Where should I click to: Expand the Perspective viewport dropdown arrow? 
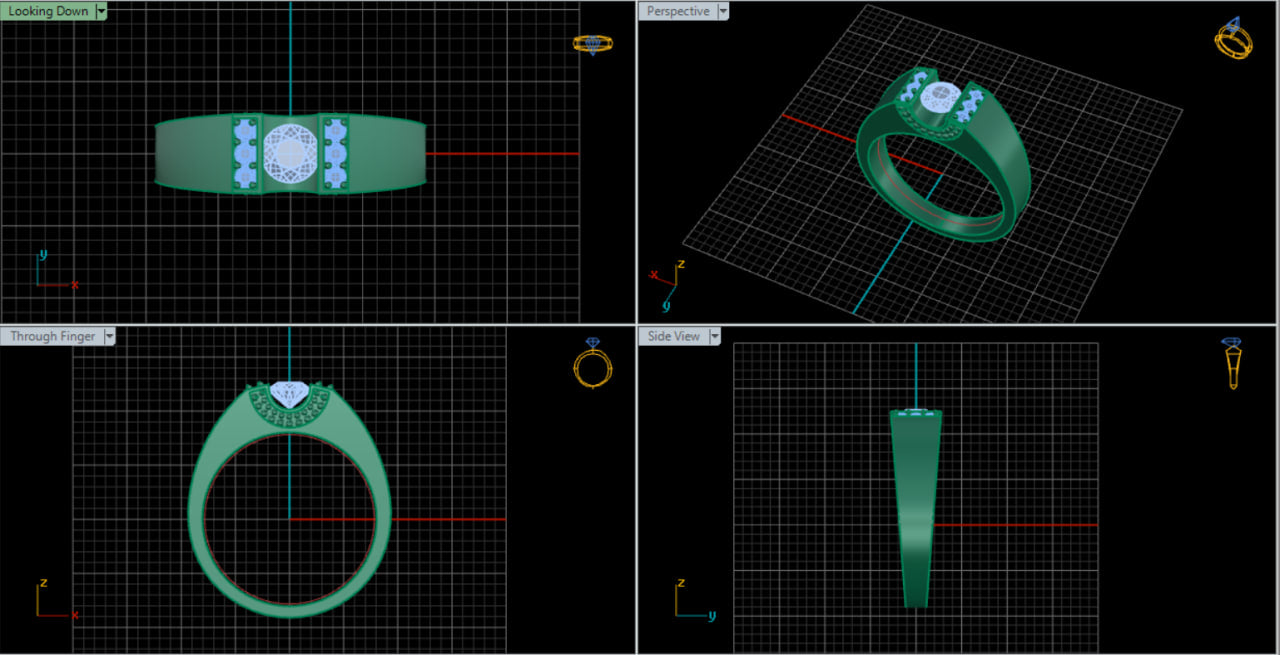tap(723, 12)
